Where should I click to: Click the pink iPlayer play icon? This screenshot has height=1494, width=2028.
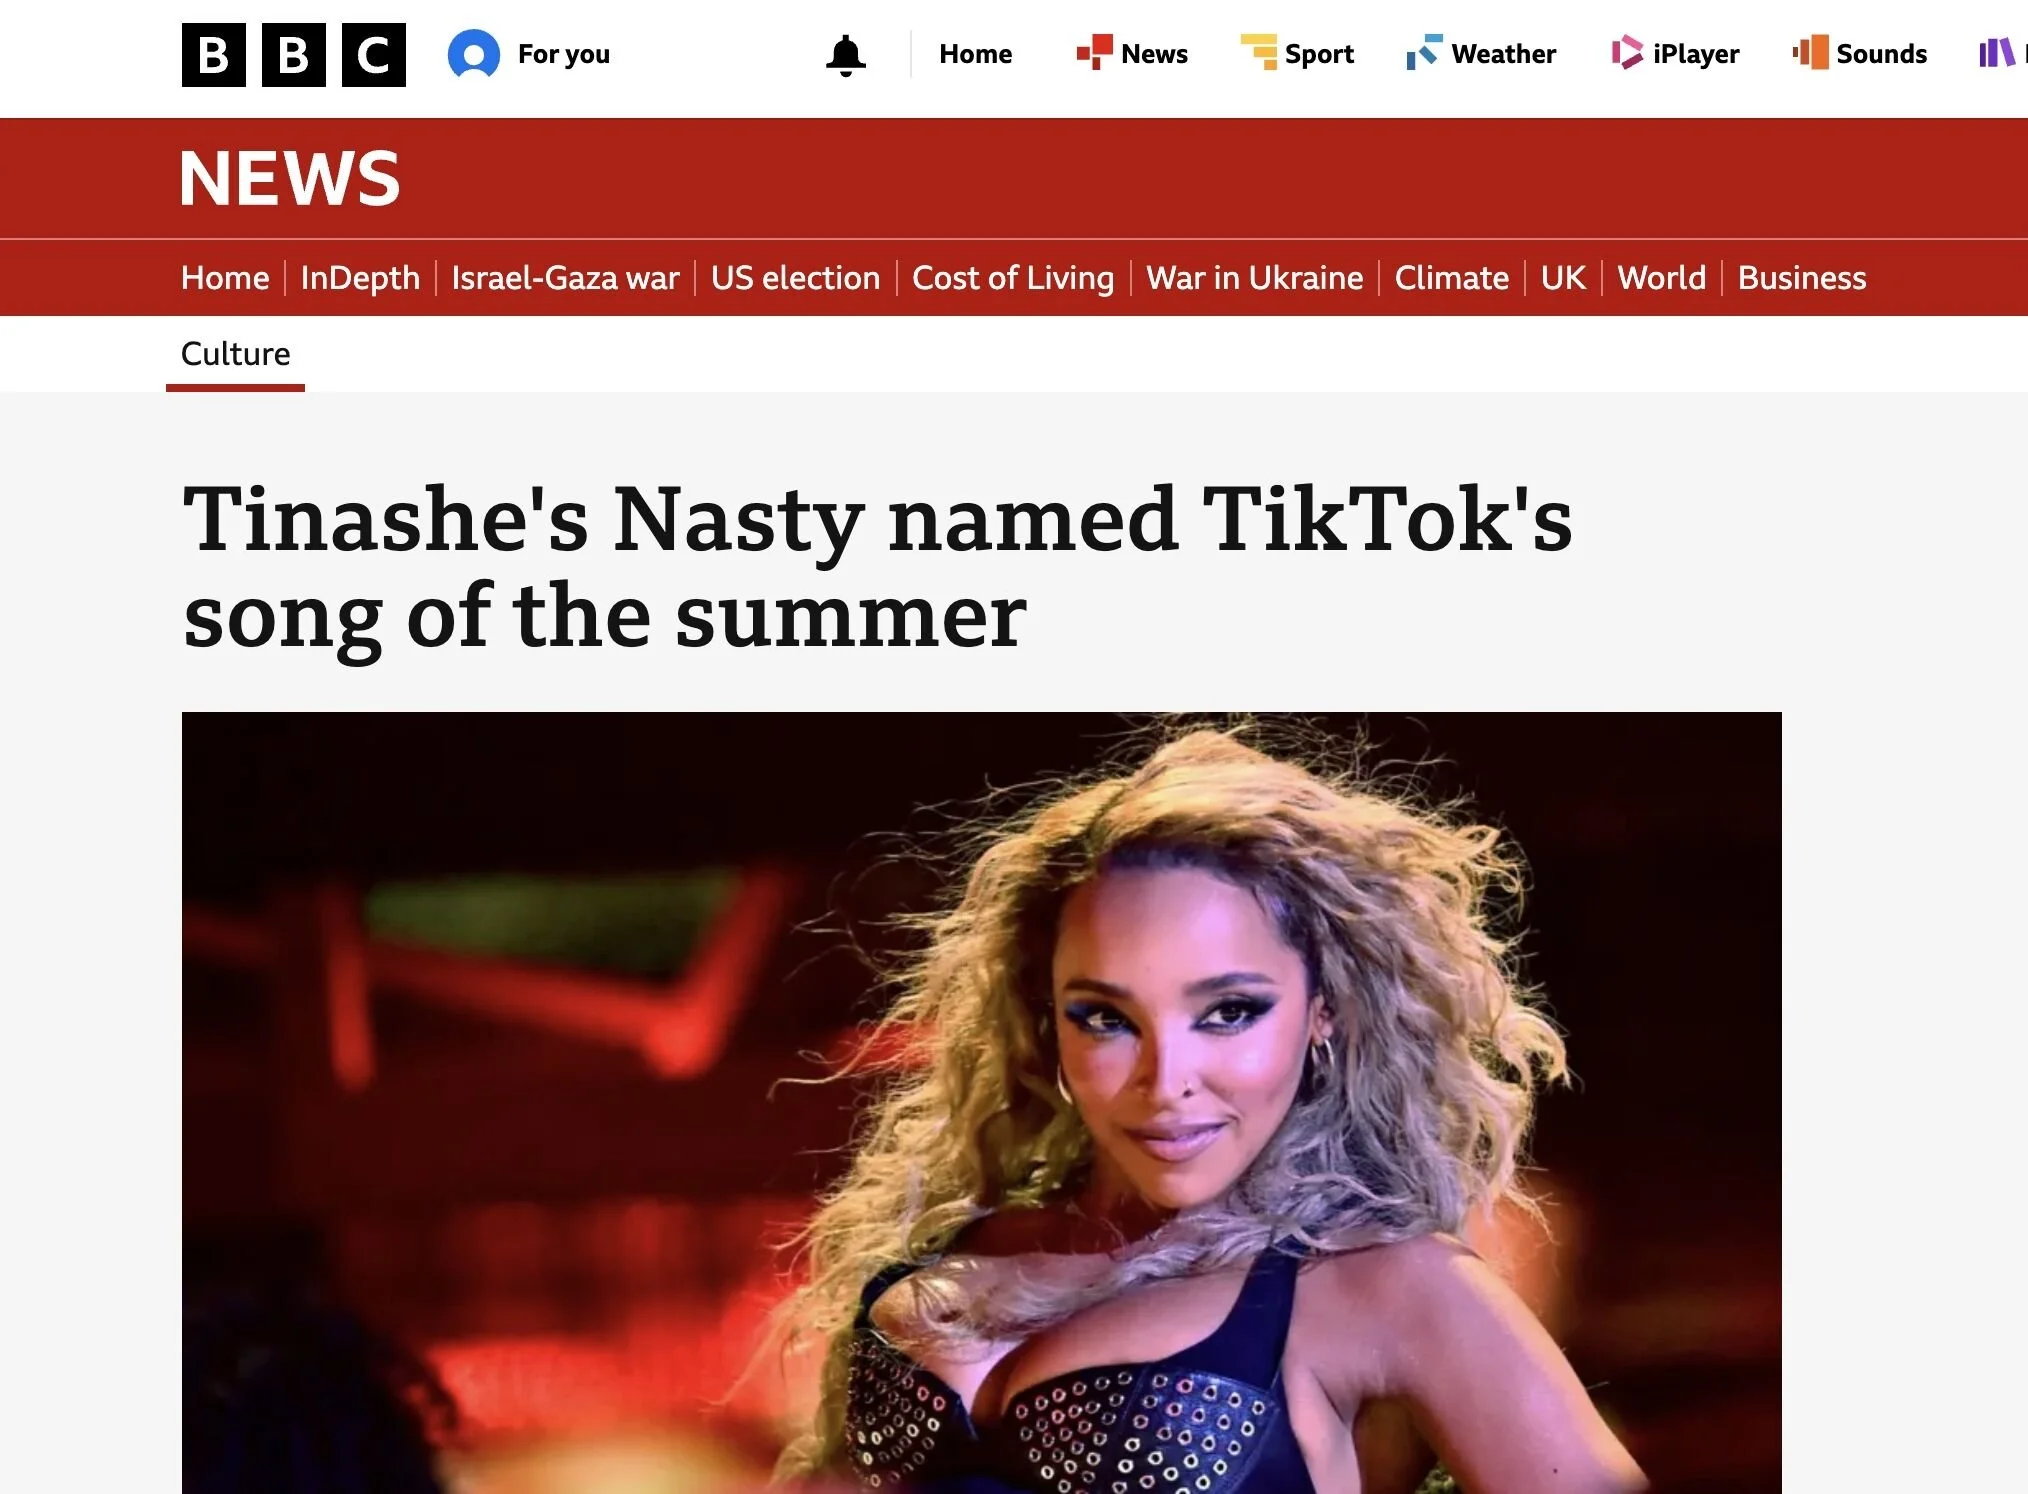pyautogui.click(x=1627, y=52)
